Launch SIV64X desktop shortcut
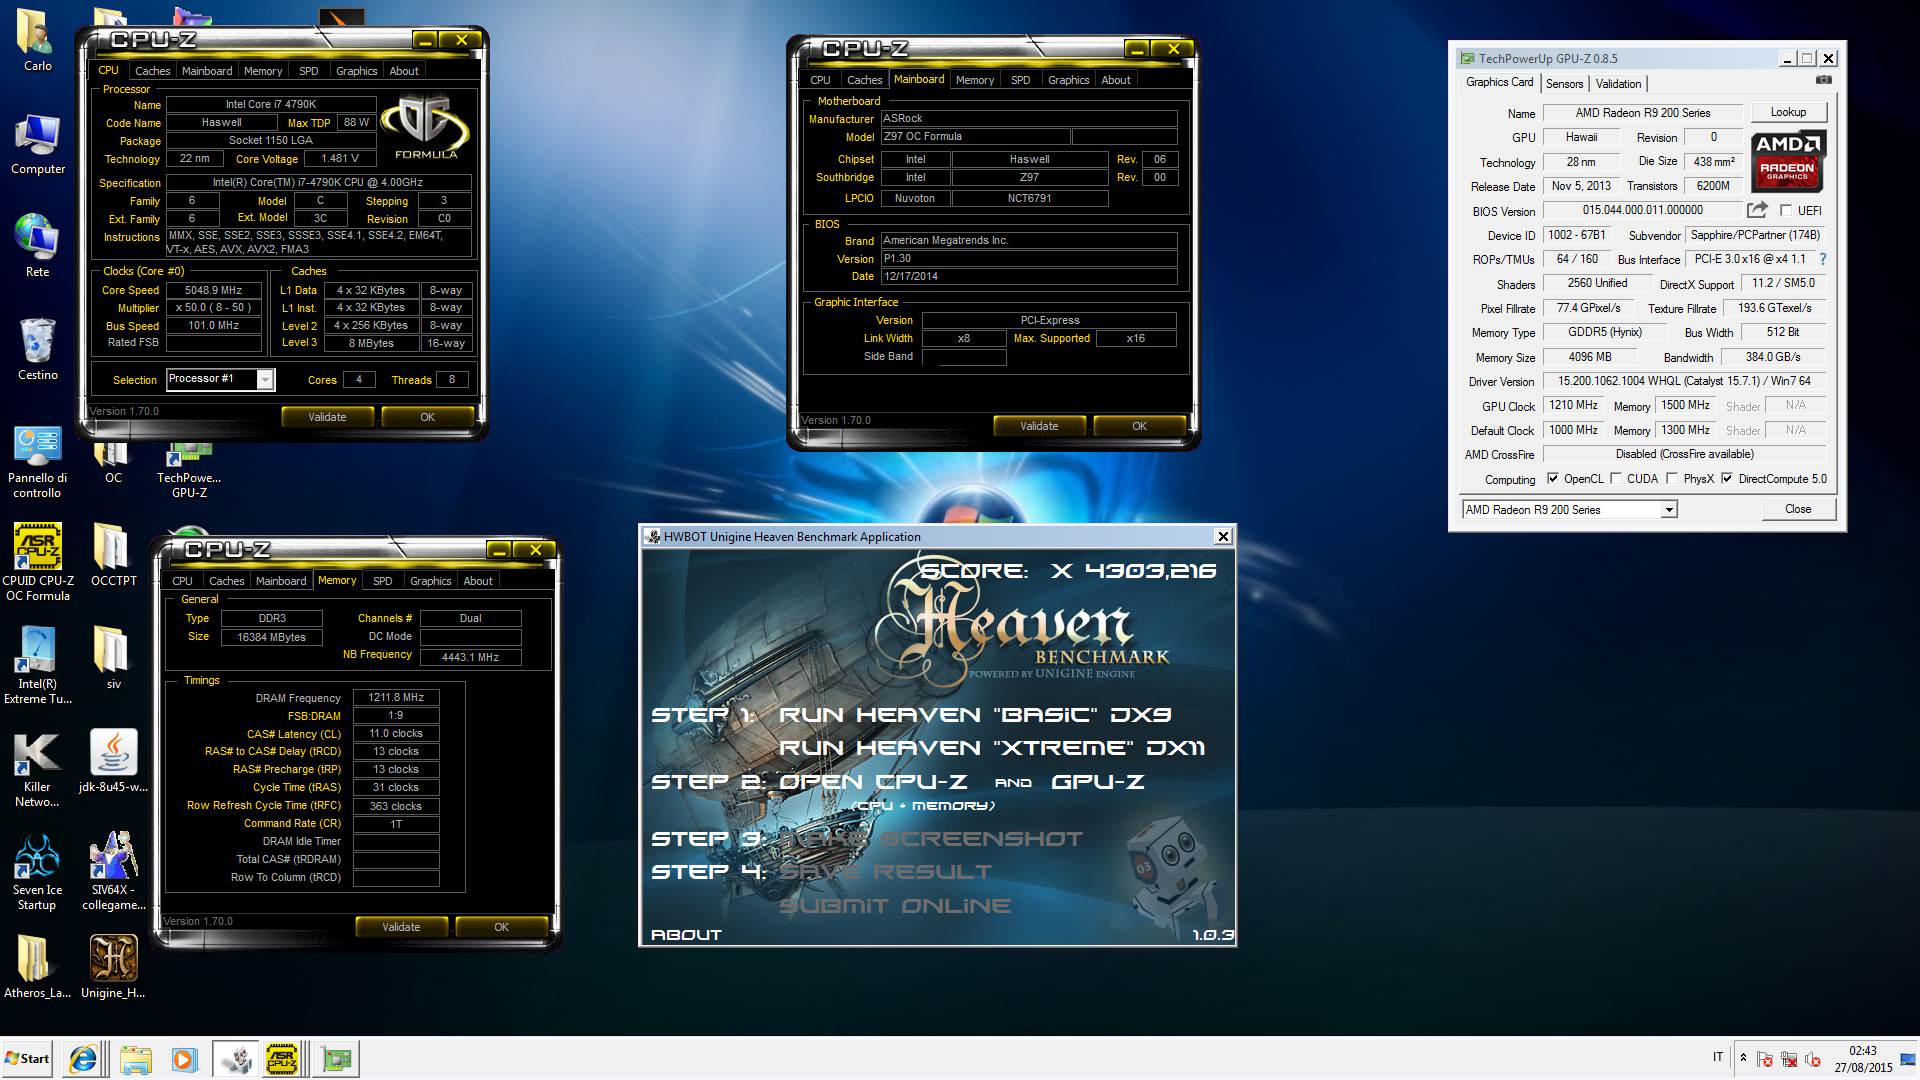The width and height of the screenshot is (1920, 1080). [113, 871]
